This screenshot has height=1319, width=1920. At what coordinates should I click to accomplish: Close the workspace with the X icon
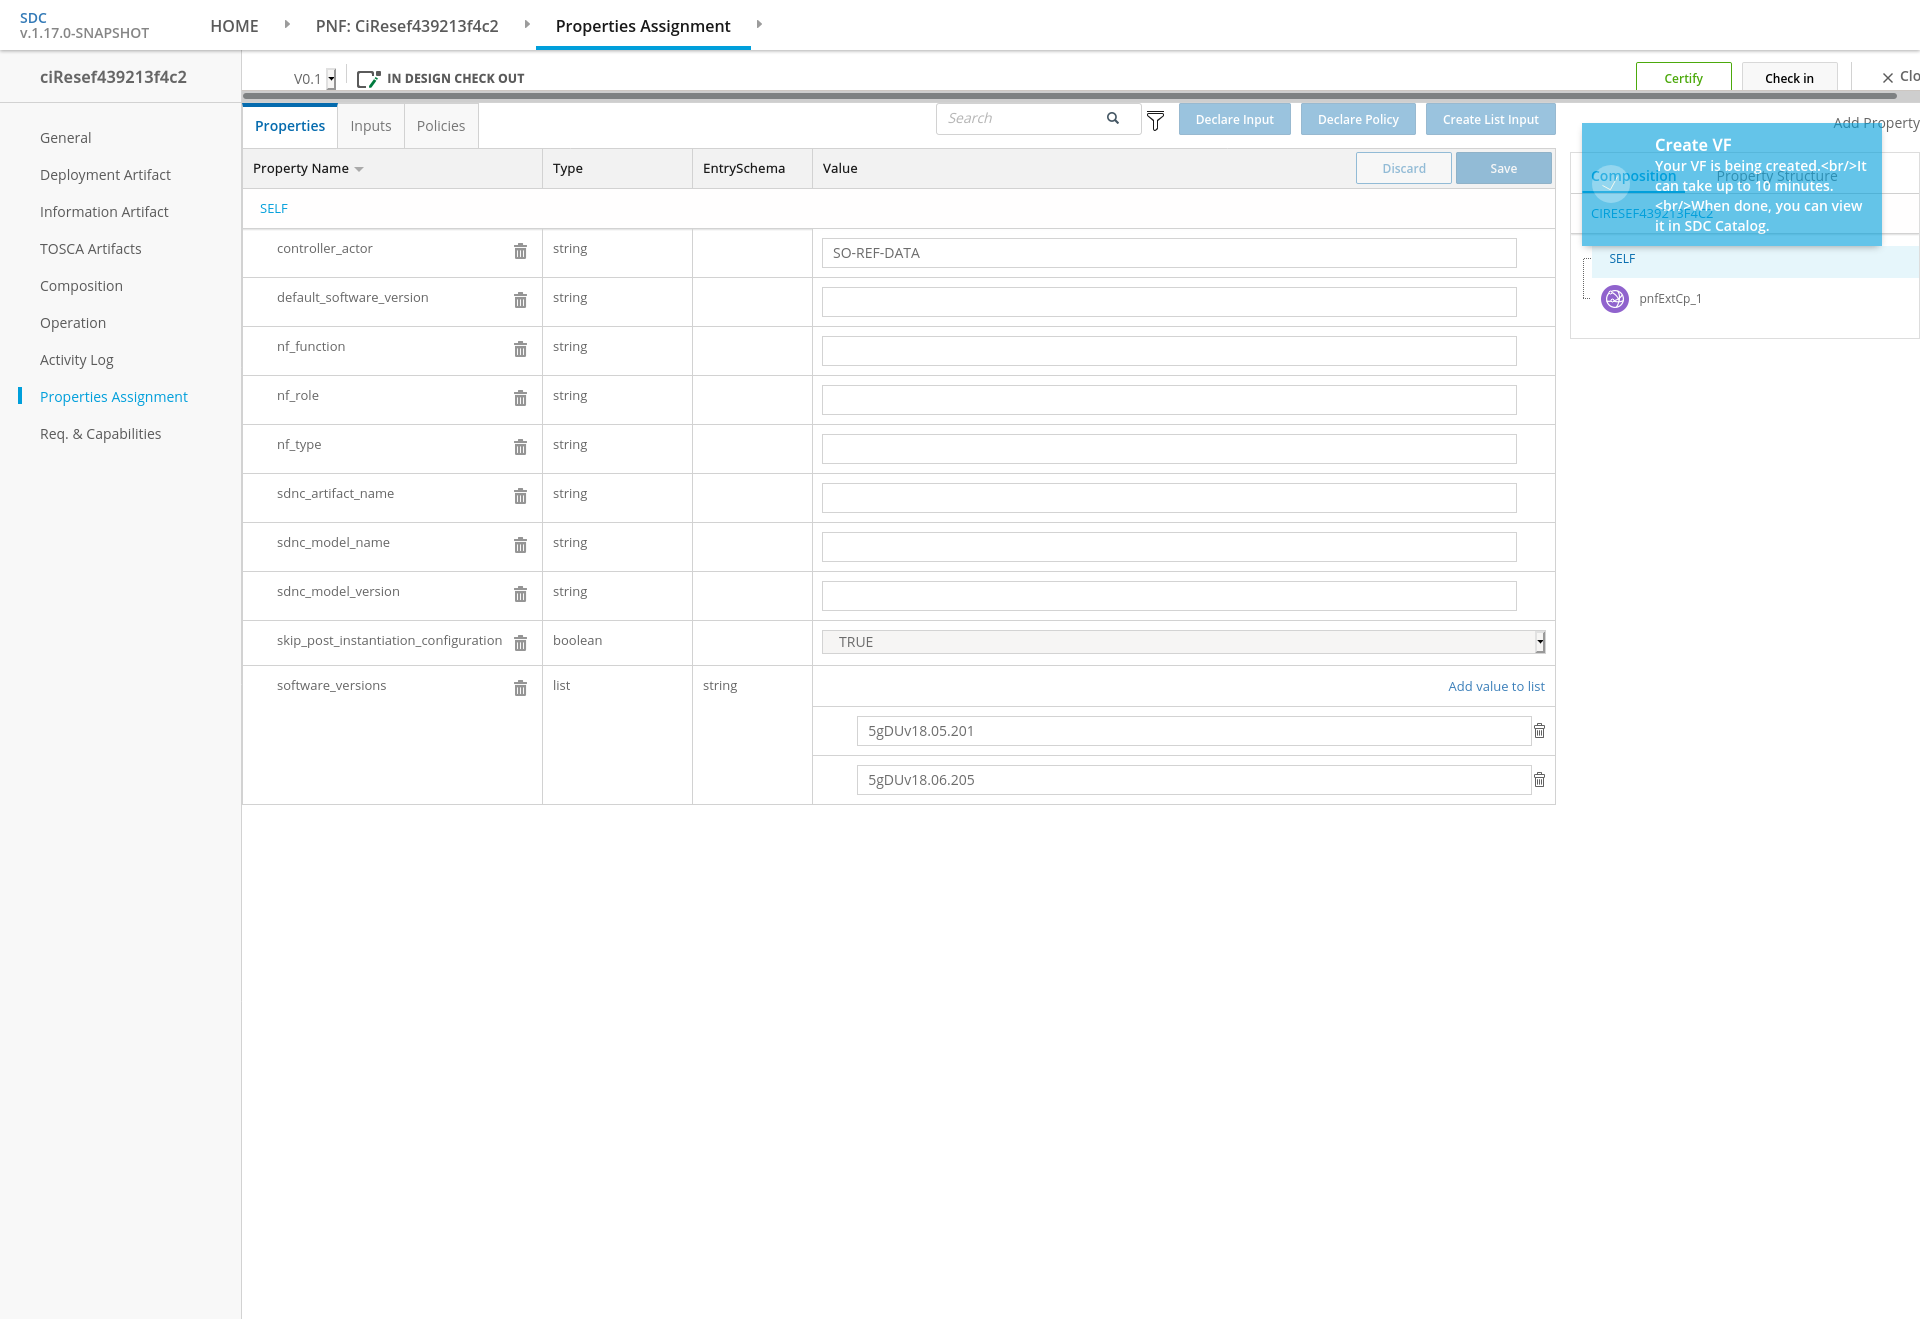coord(1888,78)
